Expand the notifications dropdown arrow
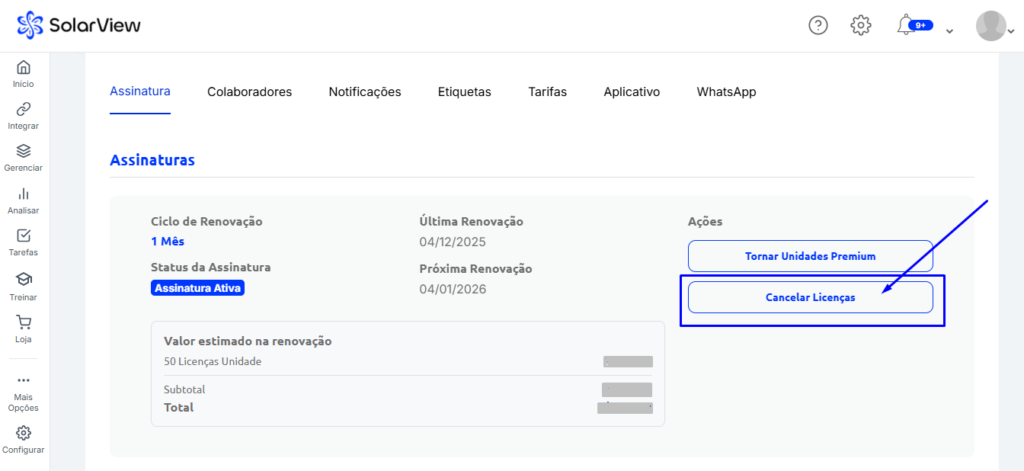The width and height of the screenshot is (1024, 471). (950, 31)
